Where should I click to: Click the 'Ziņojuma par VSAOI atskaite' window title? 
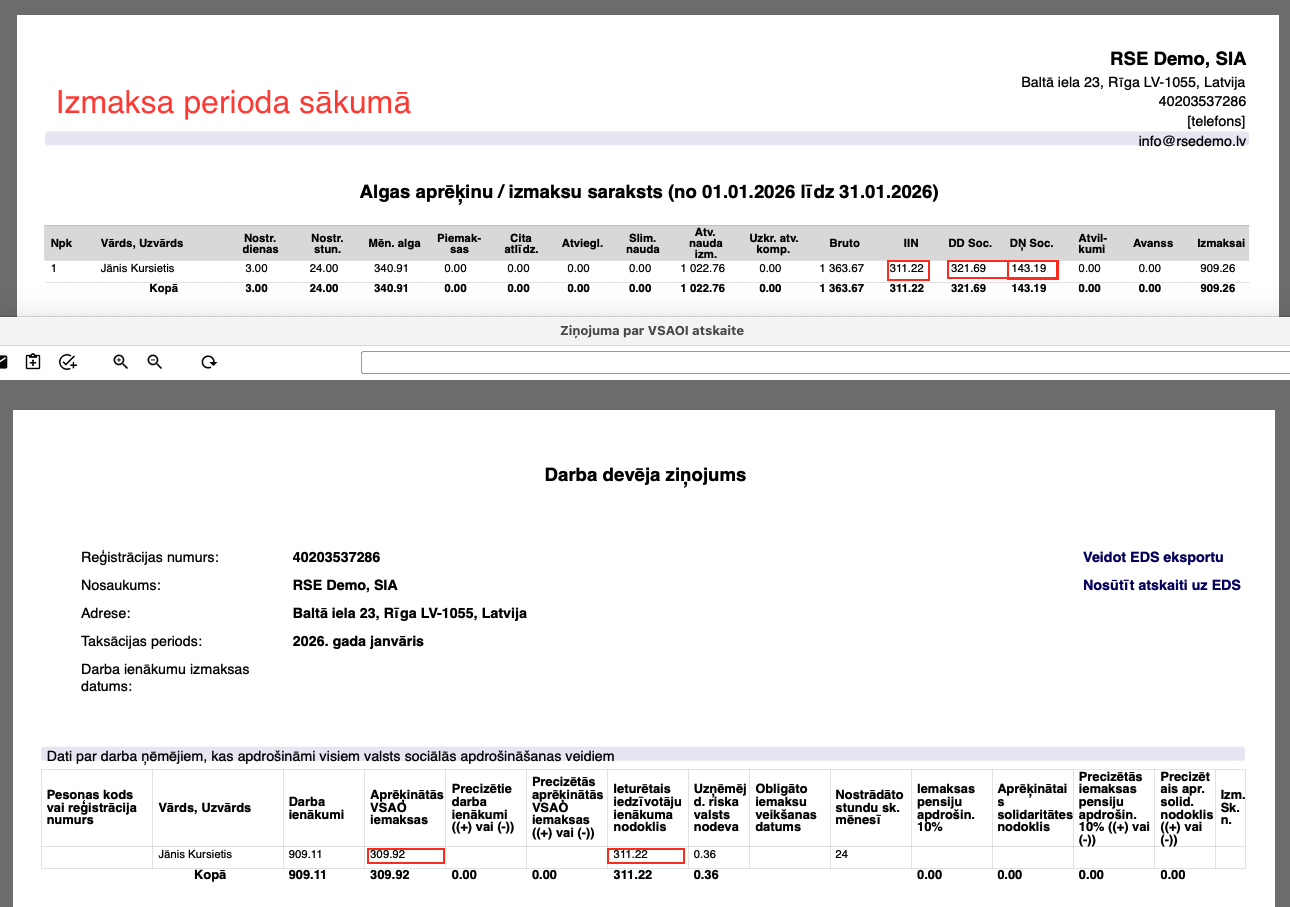pos(650,331)
